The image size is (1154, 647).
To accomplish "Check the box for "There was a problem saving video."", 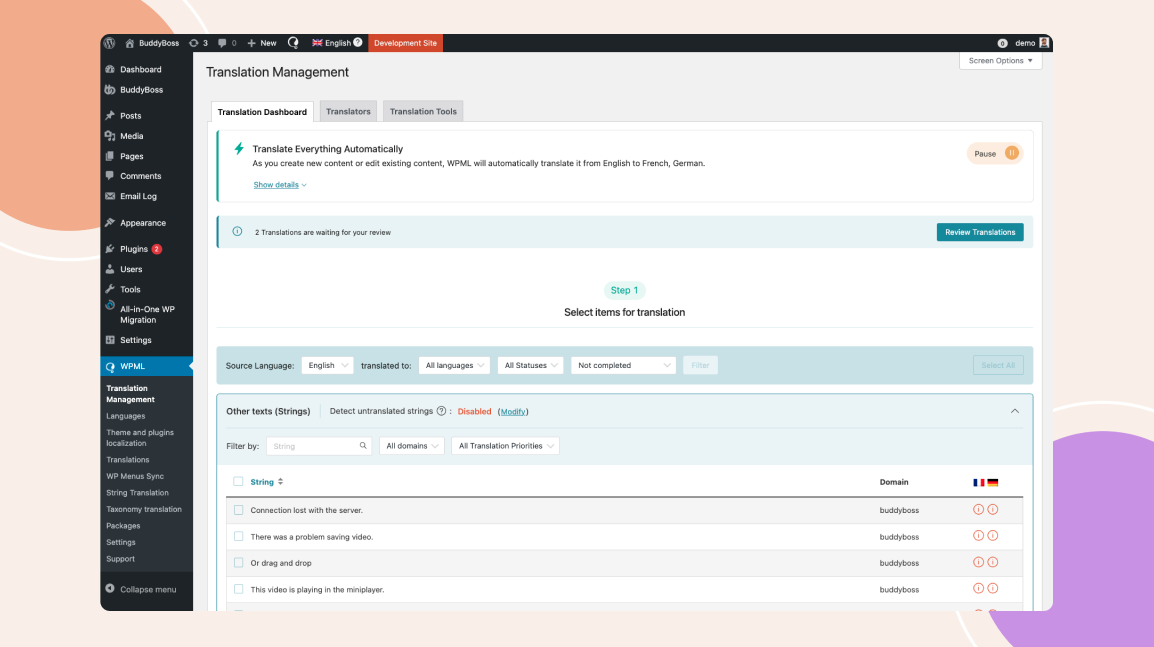I will (x=238, y=536).
